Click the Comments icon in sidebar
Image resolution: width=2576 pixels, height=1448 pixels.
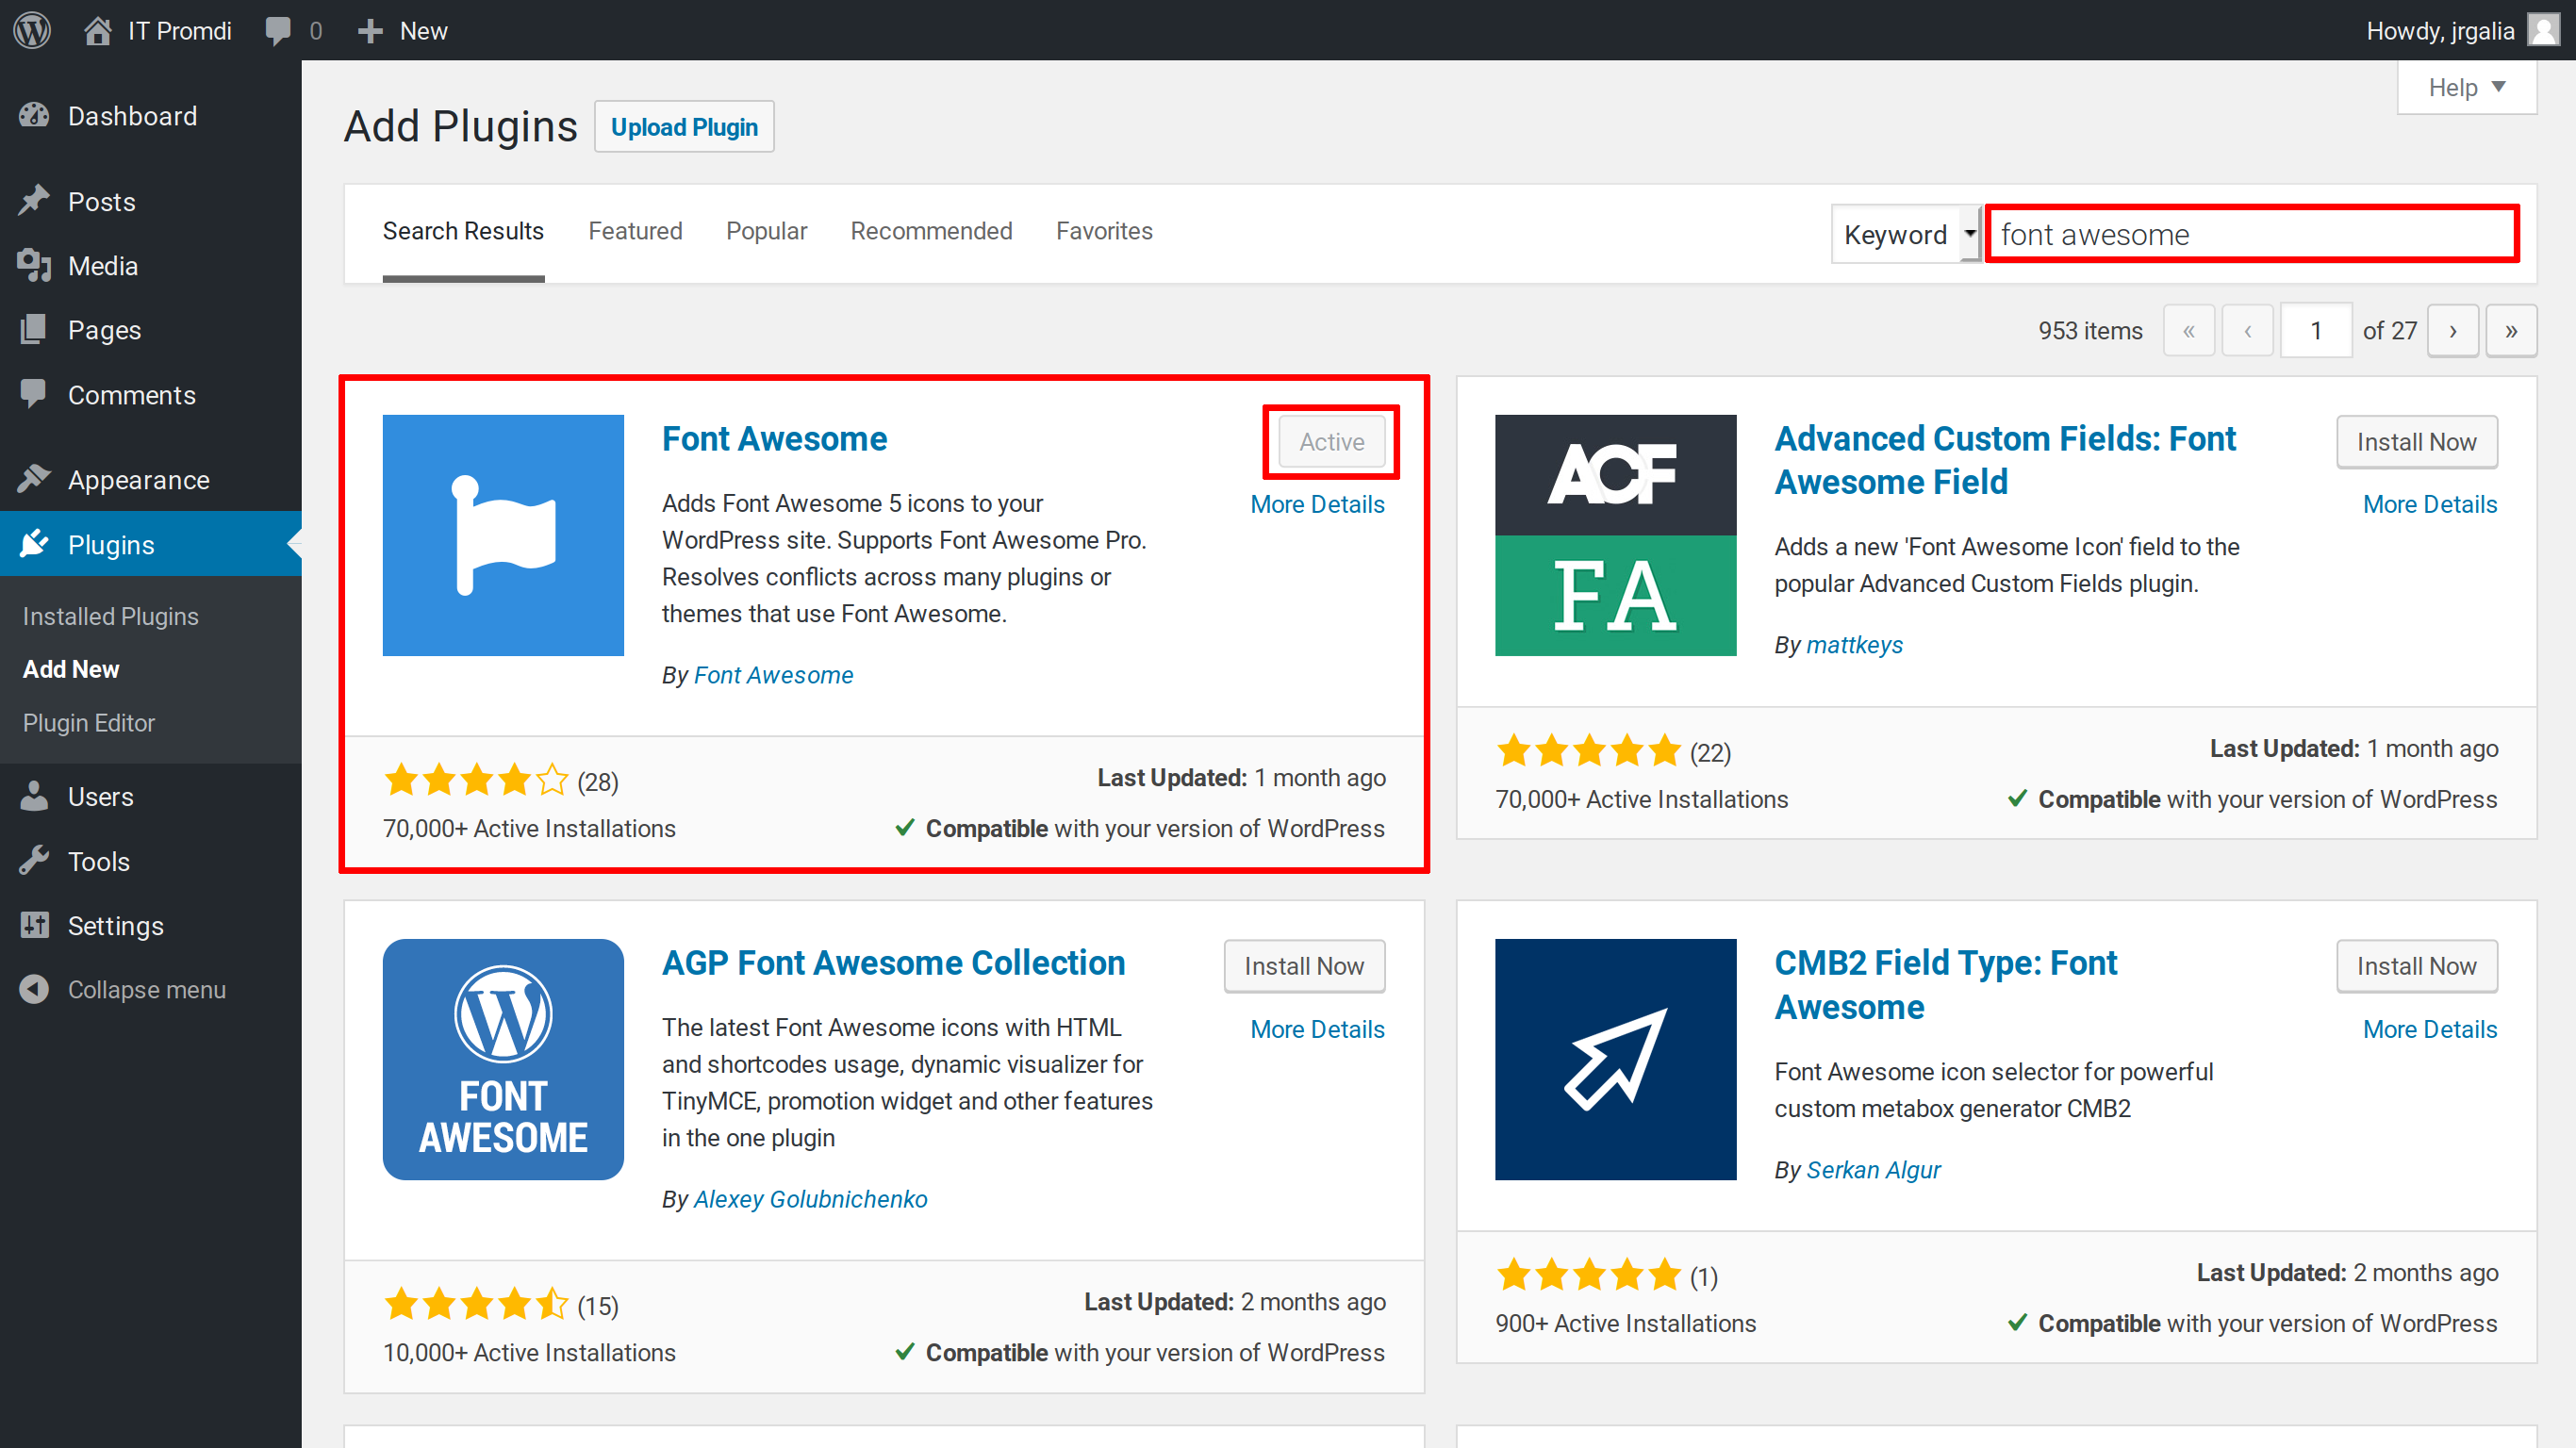pyautogui.click(x=34, y=394)
